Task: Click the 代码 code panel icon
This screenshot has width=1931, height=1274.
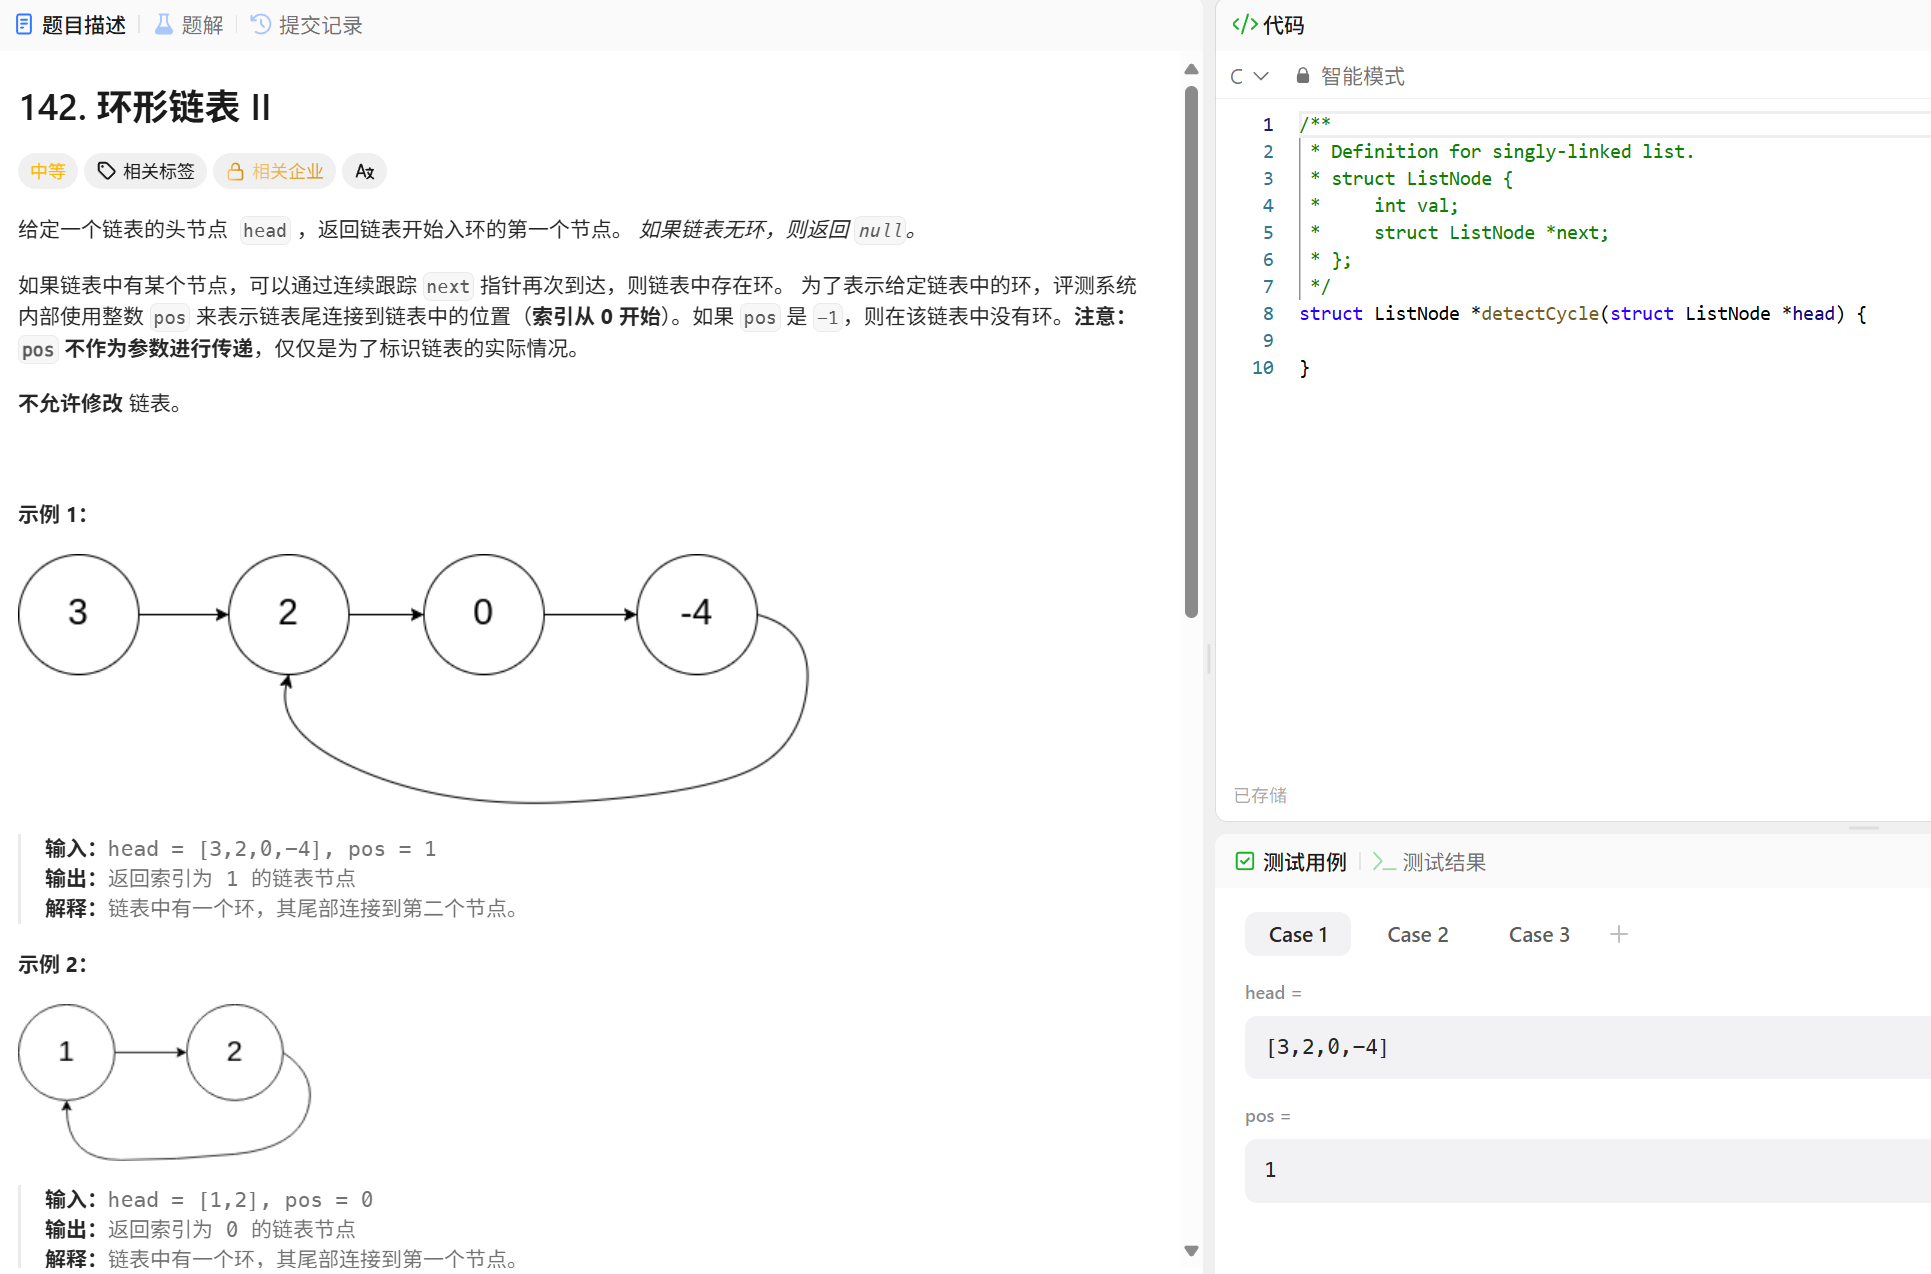Action: coord(1244,25)
